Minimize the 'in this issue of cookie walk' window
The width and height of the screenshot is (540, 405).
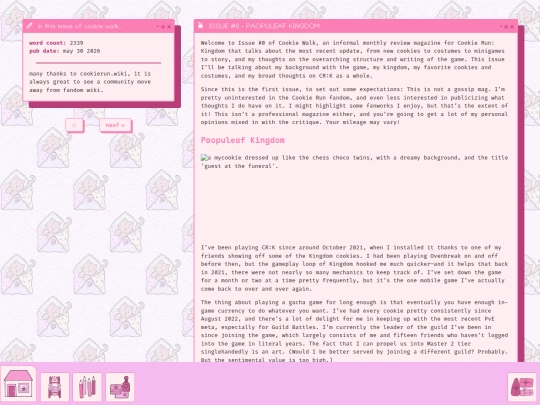pyautogui.click(x=158, y=27)
